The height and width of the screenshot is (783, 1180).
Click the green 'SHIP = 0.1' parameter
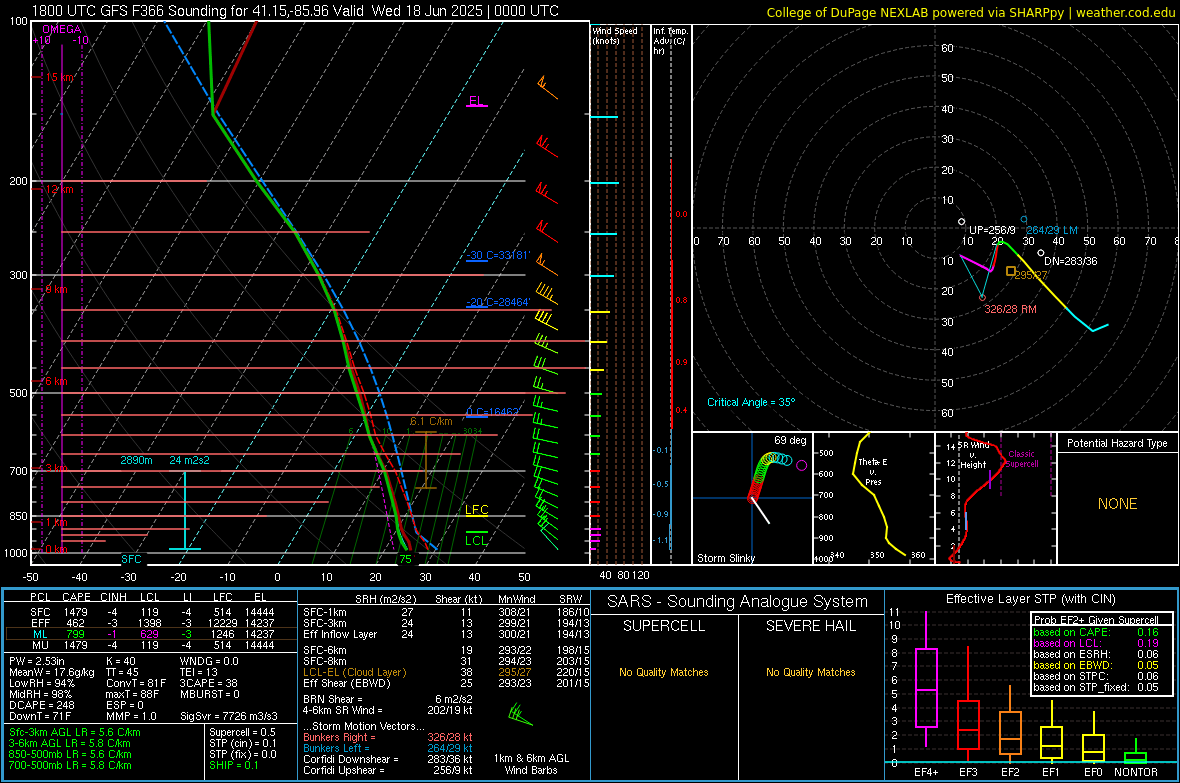click(x=233, y=765)
